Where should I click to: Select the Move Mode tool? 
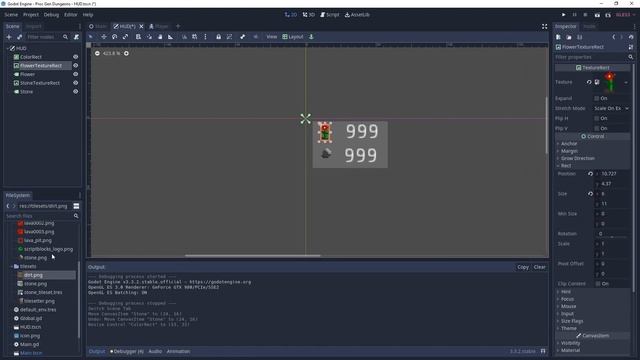coord(104,37)
